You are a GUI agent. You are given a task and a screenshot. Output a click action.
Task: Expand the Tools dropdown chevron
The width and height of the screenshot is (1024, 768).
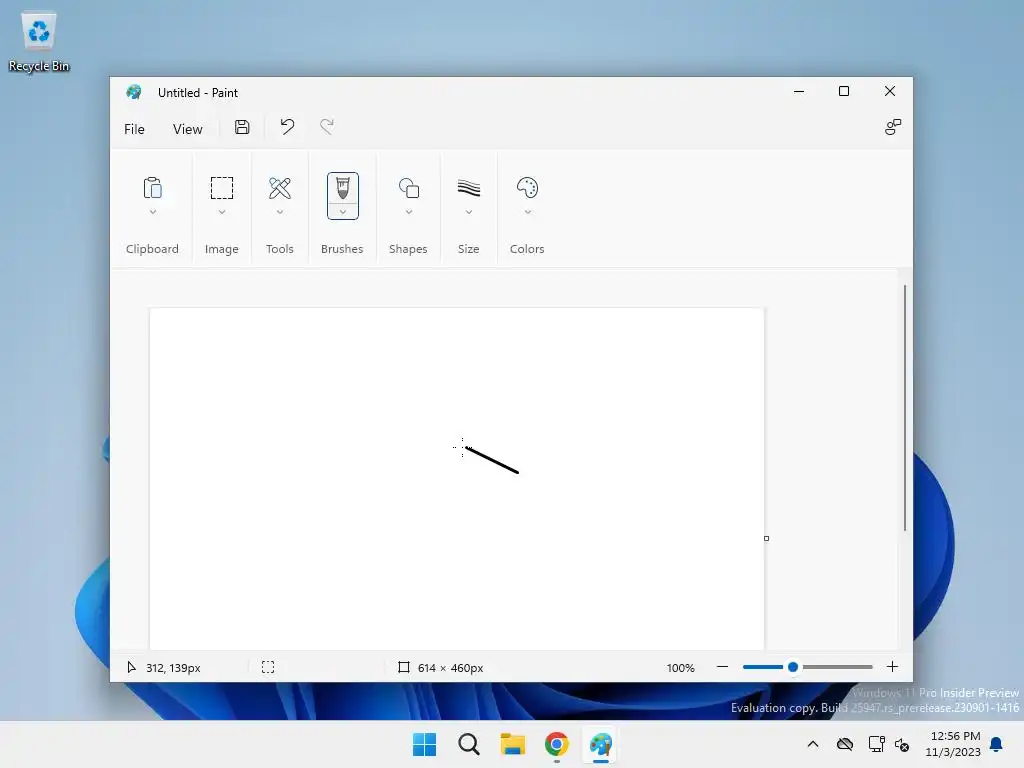tap(280, 212)
